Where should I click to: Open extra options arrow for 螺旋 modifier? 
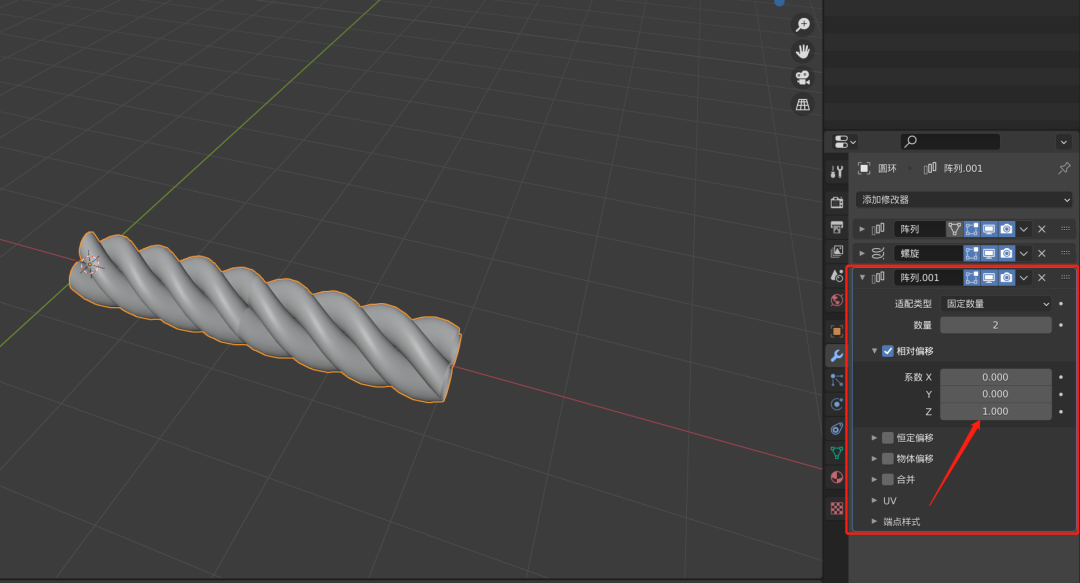(x=1024, y=253)
